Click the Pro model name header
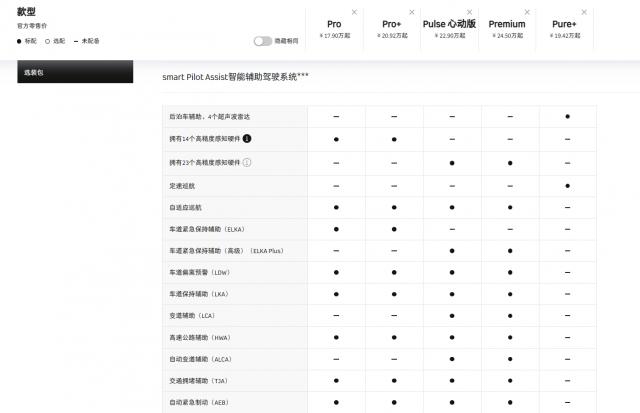The width and height of the screenshot is (640, 413). [334, 24]
